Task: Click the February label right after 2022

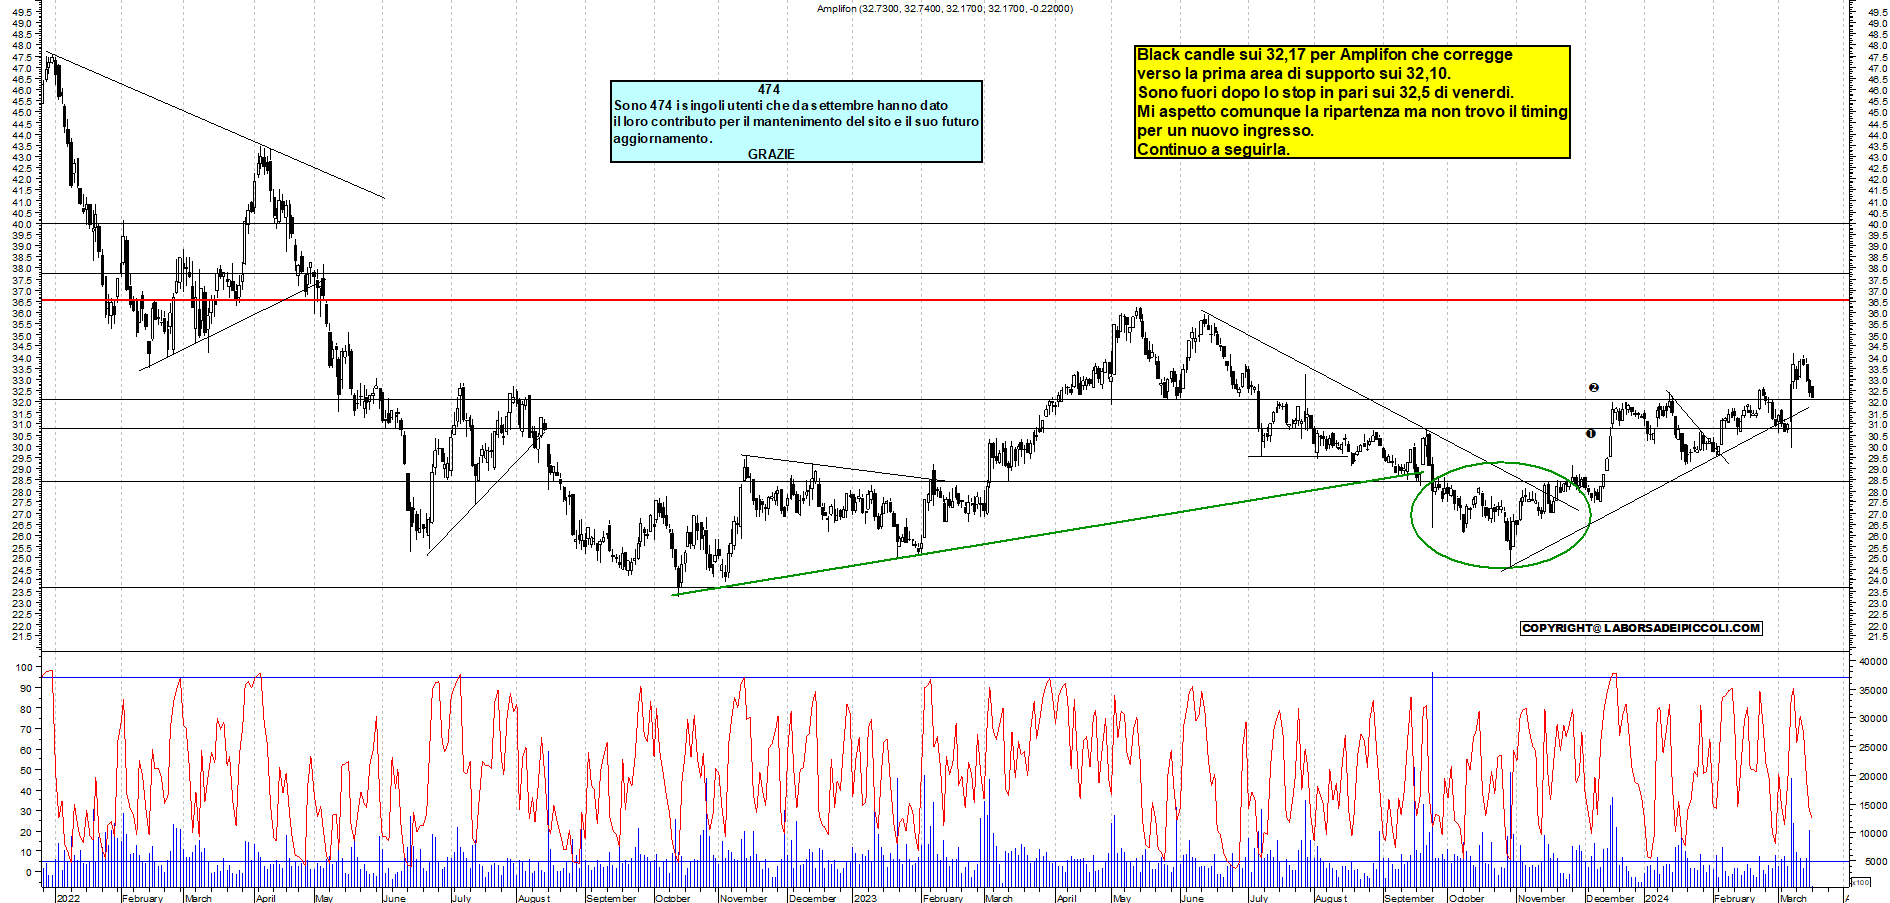Action: click(x=142, y=898)
